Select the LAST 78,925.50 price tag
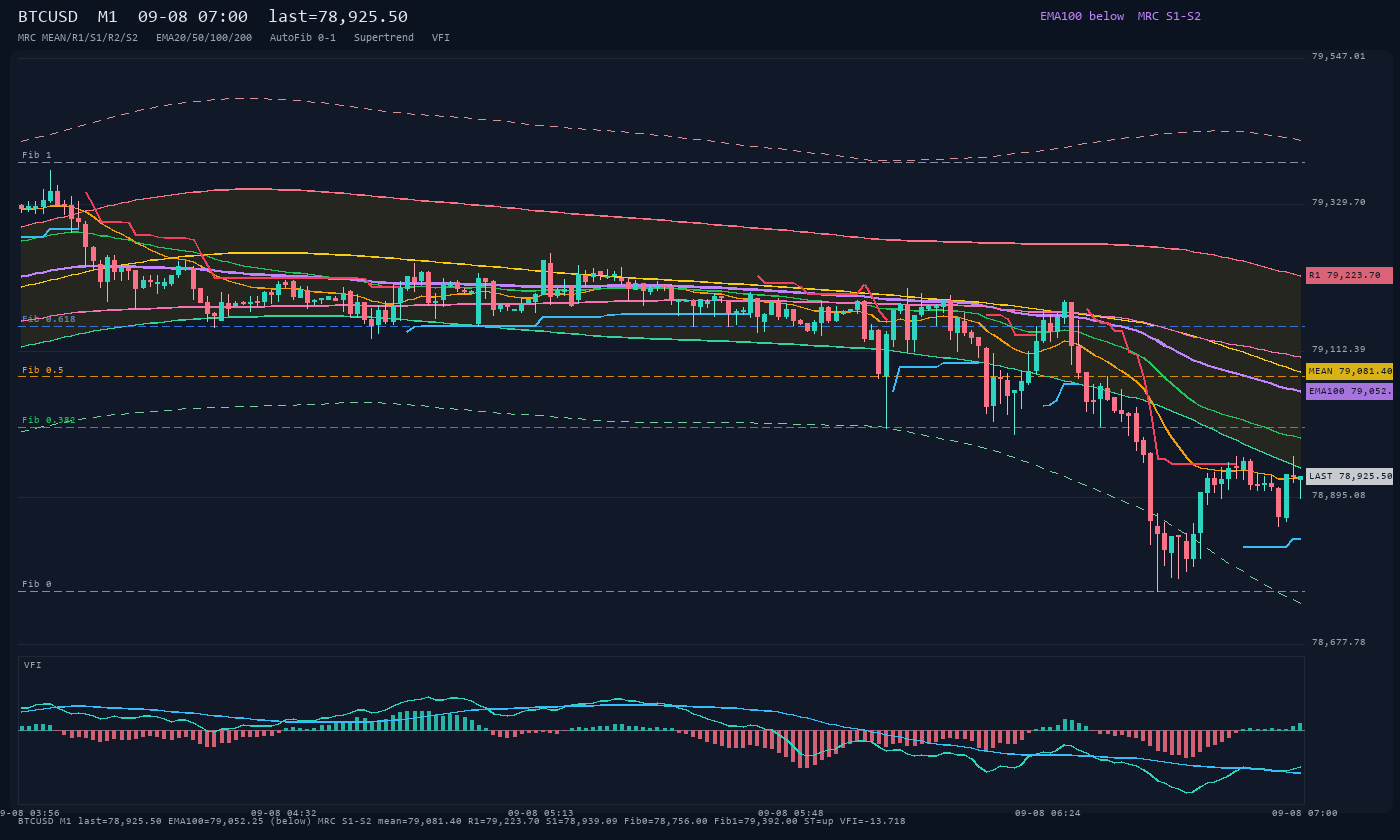The height and width of the screenshot is (840, 1400). click(1349, 477)
